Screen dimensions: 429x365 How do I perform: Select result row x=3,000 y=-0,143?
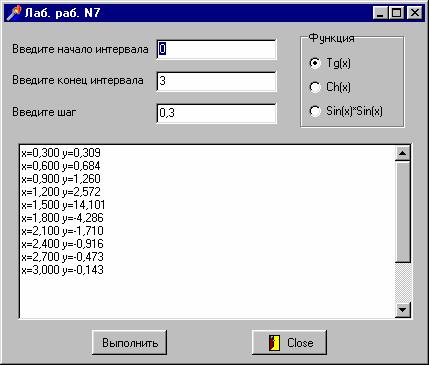63,270
